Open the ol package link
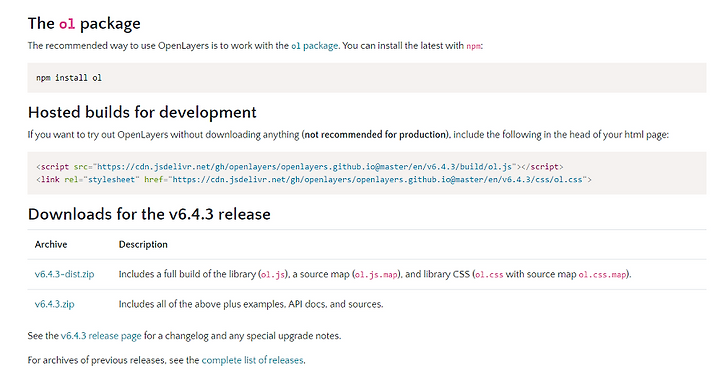 315,46
